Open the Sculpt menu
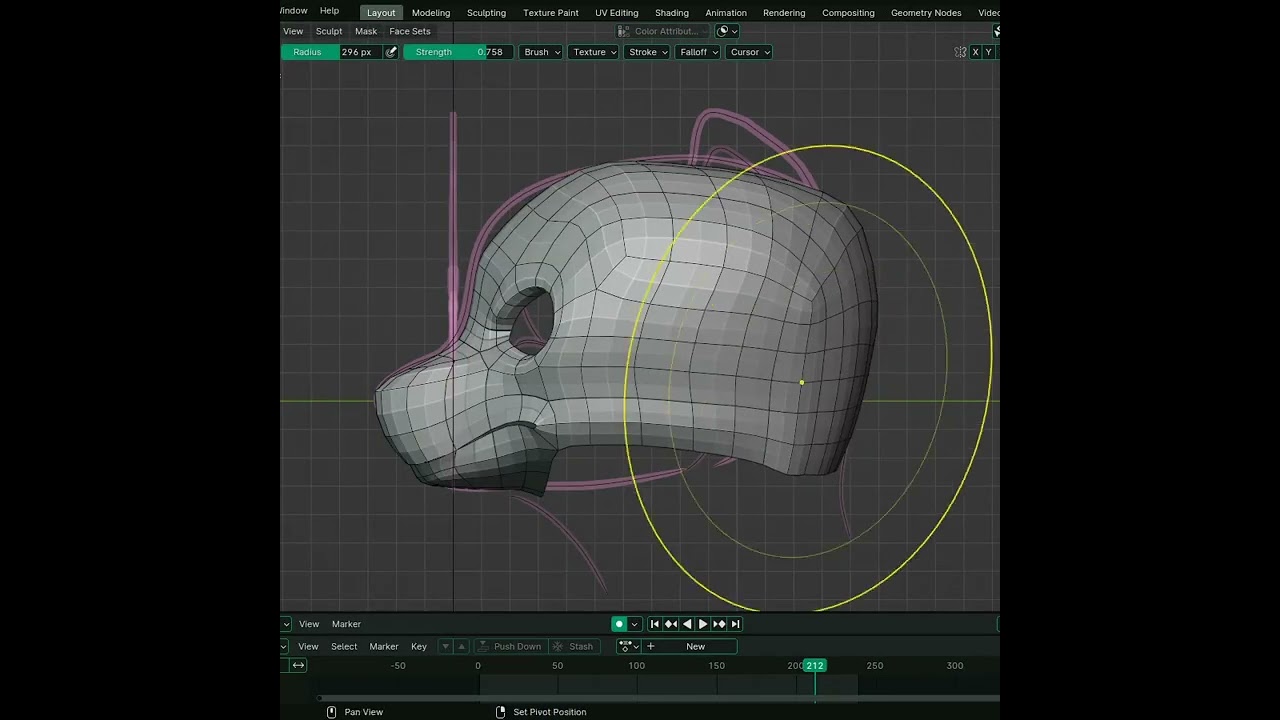This screenshot has width=1280, height=720. [x=329, y=31]
